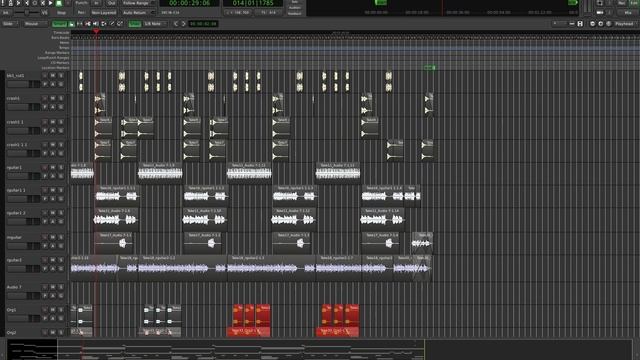
Task: Zoom in with the editor zoom-in icon
Action: pyautogui.click(x=600, y=24)
